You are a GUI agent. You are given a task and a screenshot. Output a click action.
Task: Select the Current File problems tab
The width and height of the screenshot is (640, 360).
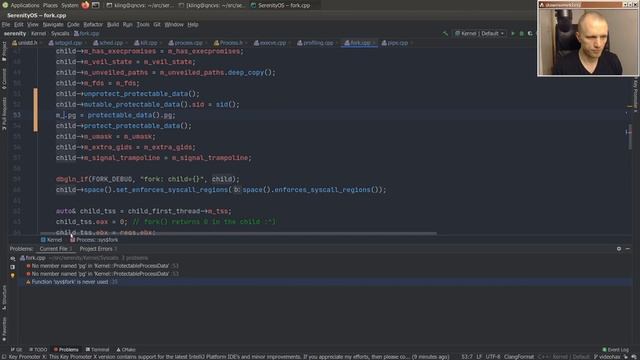pos(56,249)
